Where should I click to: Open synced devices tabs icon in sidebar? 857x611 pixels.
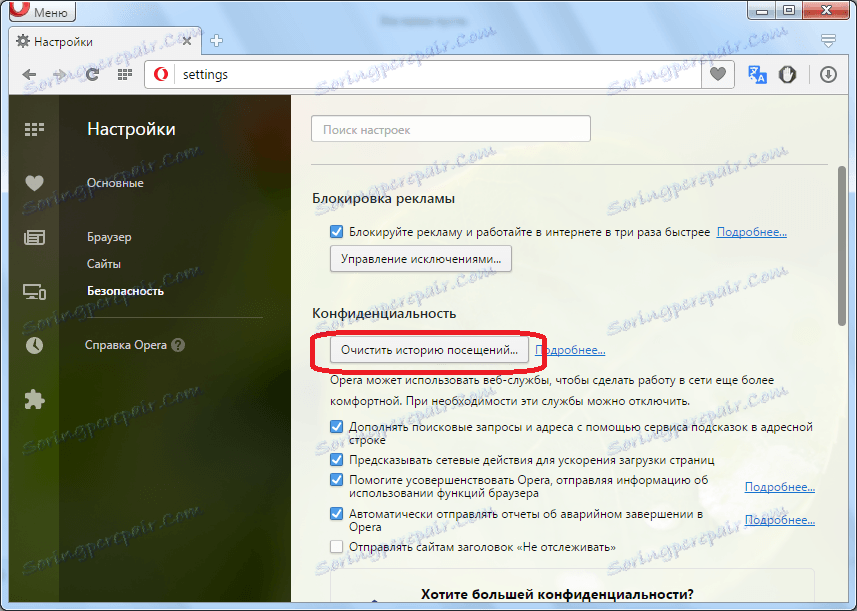tap(34, 291)
